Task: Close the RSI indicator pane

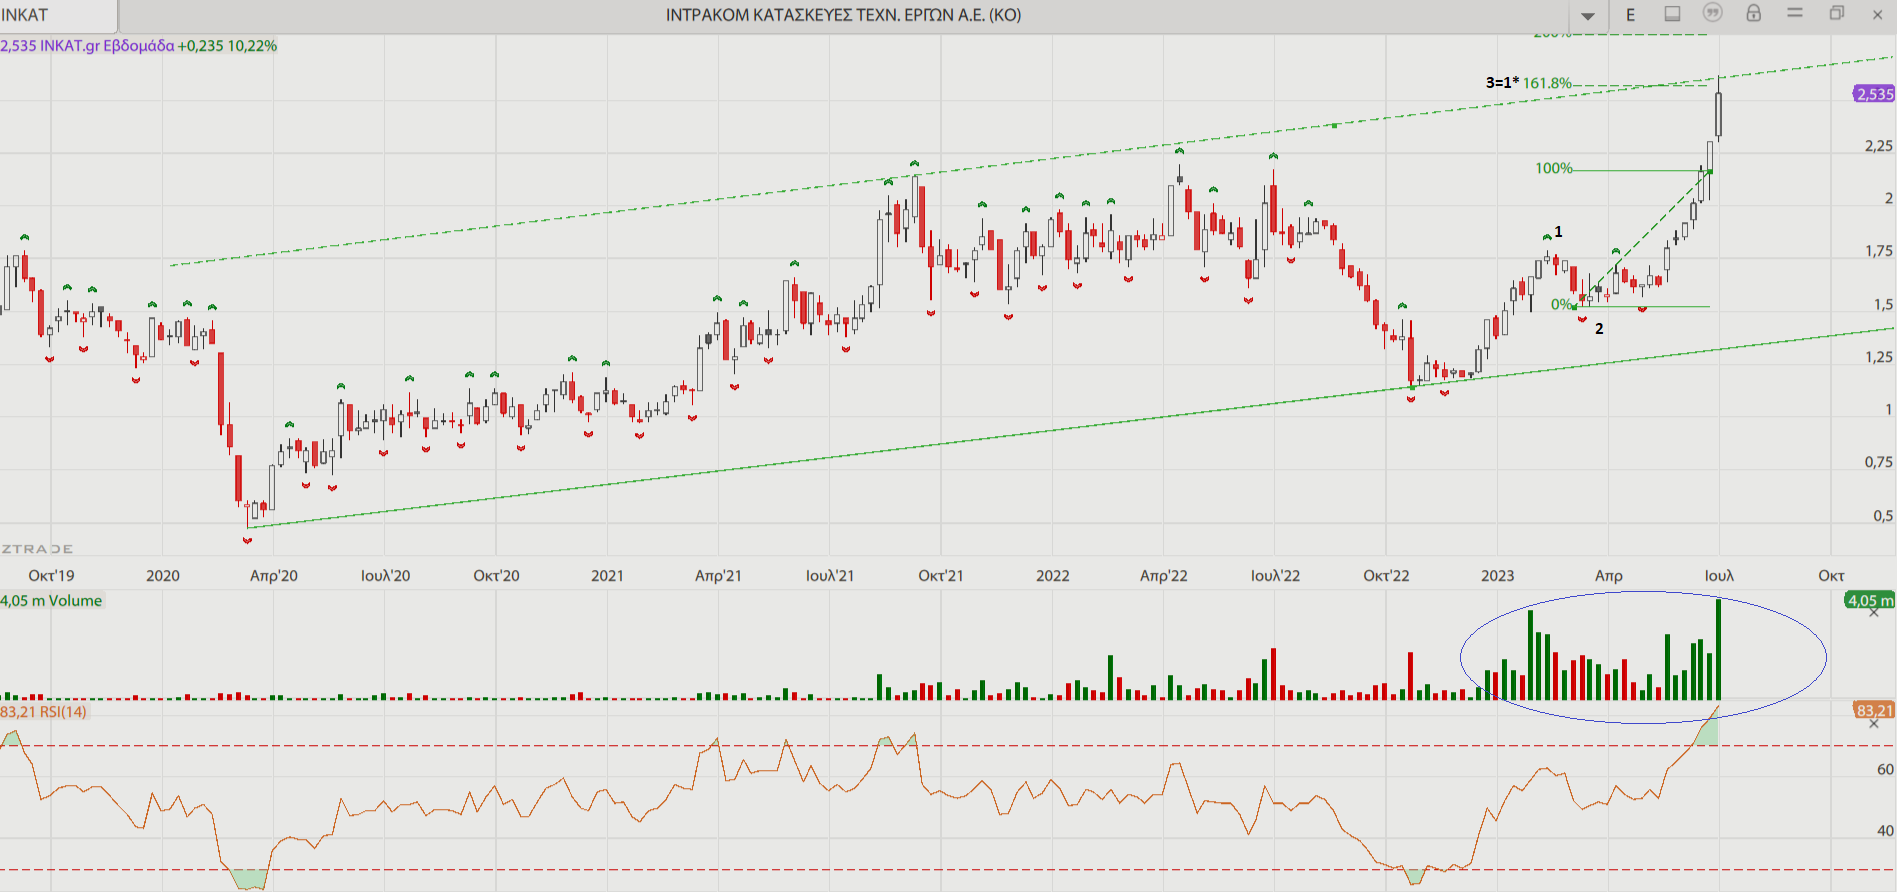Action: [x=1874, y=724]
